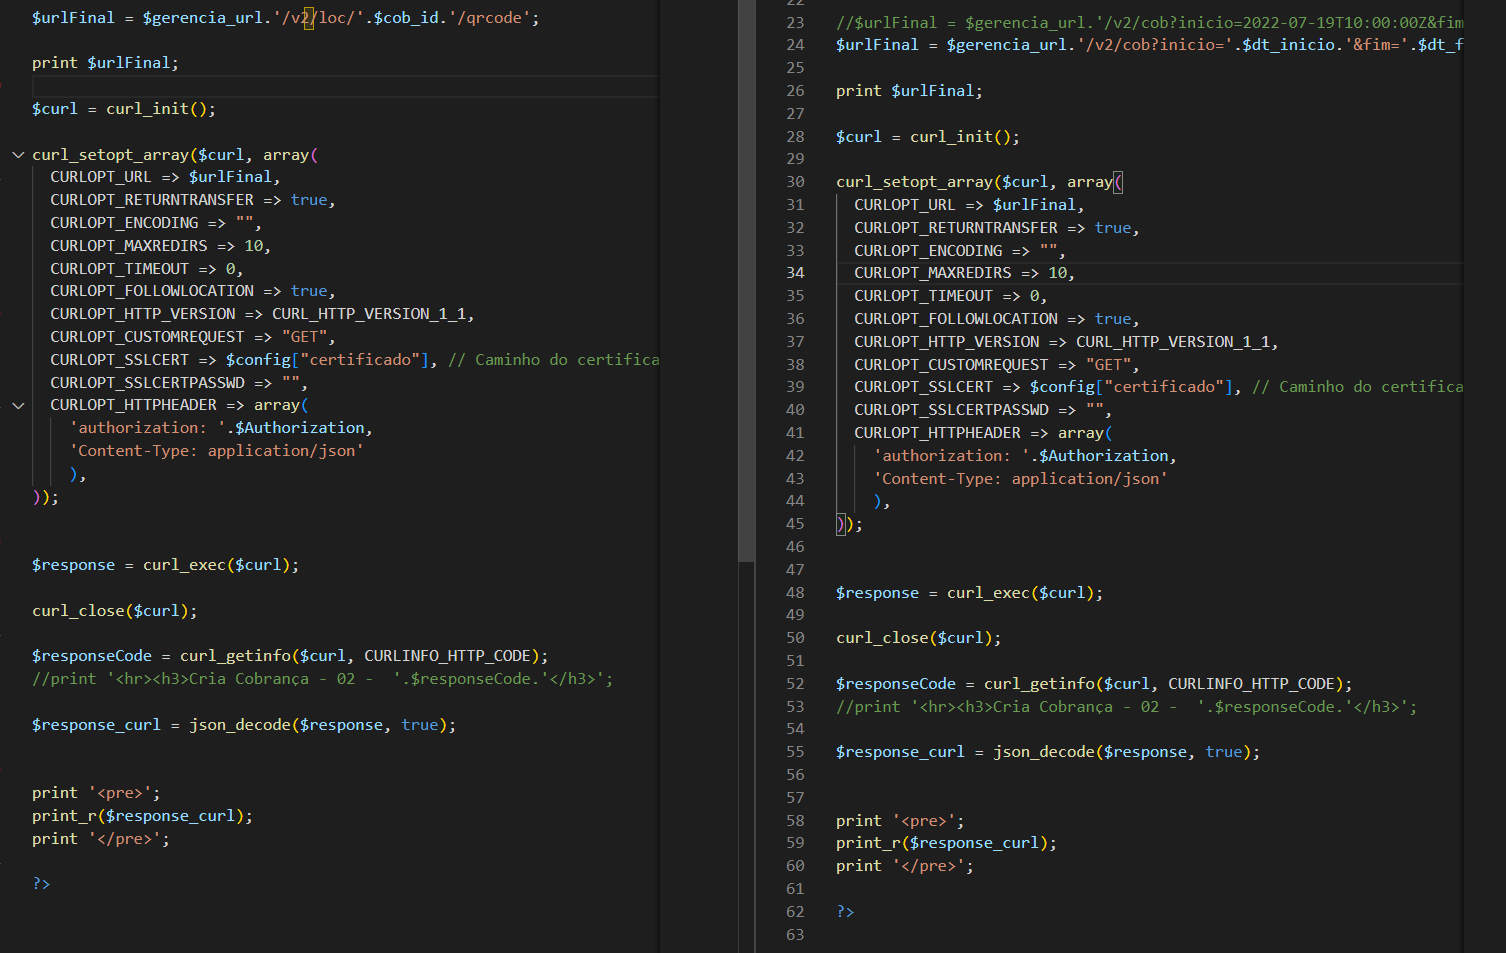1506x953 pixels.
Task: Click 'Content-Type: application/json' on line 43
Action: (1020, 479)
